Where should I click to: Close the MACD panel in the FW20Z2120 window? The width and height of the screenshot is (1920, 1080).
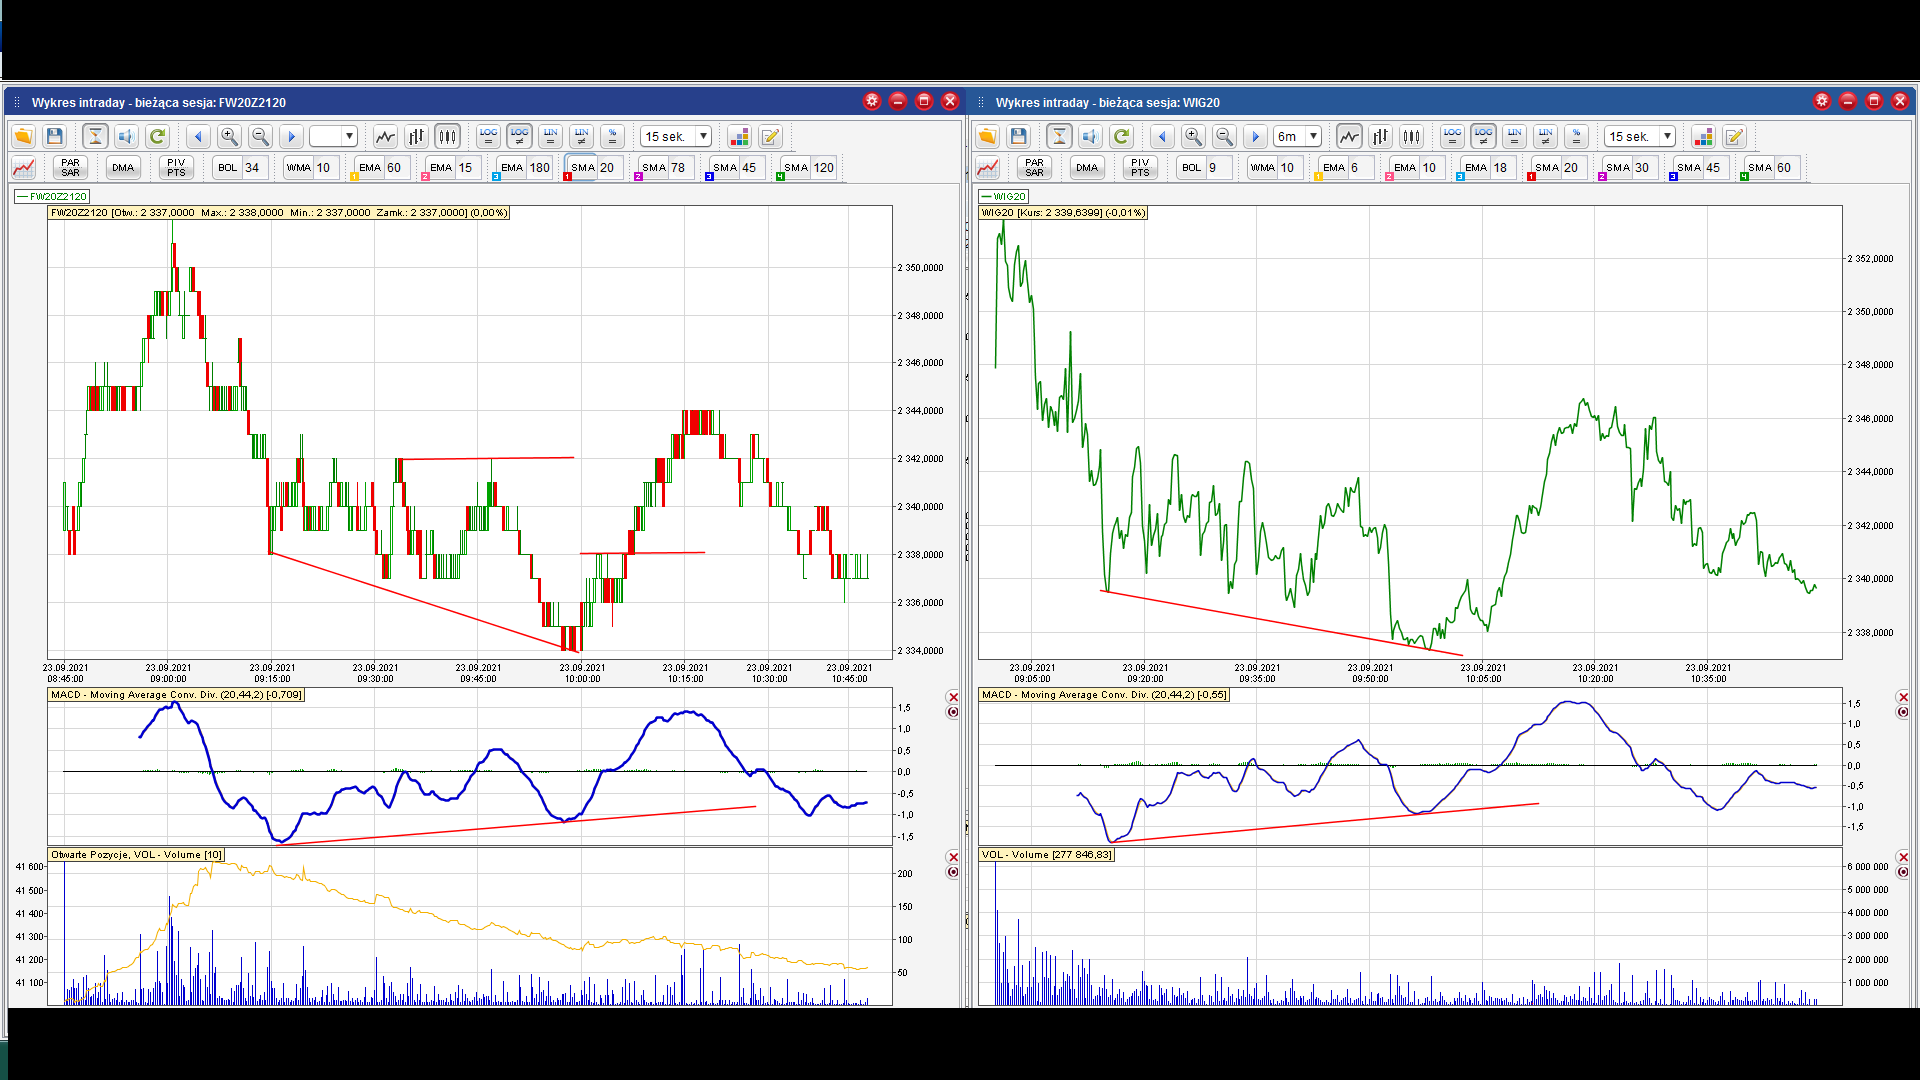(x=953, y=697)
